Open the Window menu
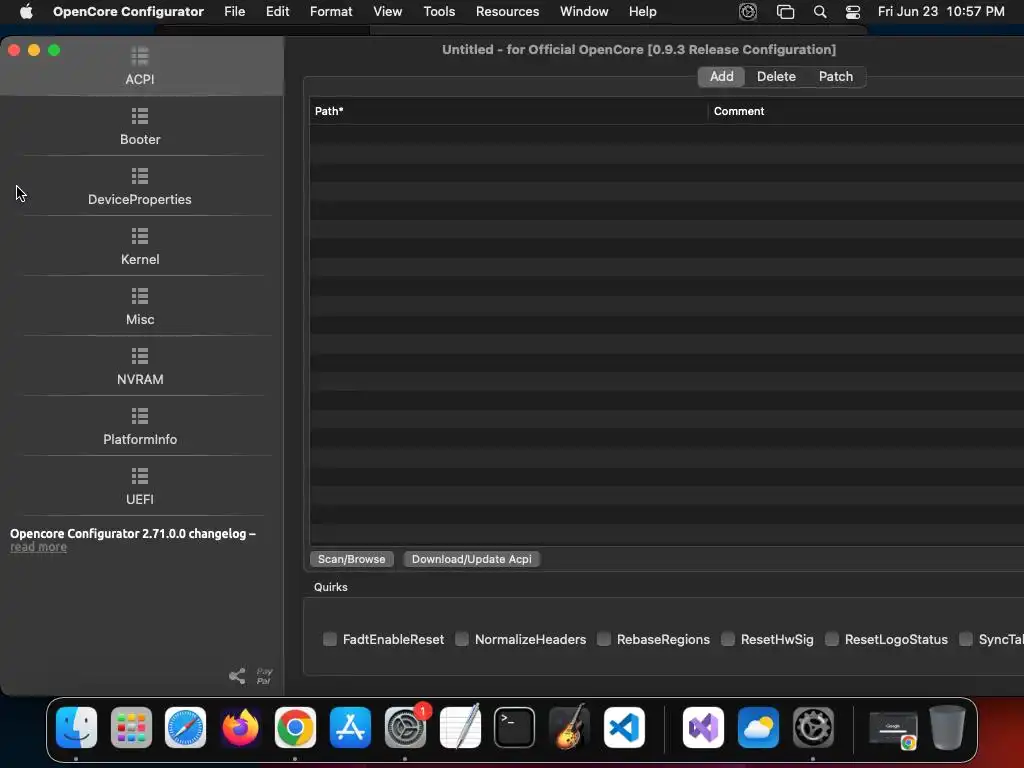The image size is (1024, 768). [584, 12]
